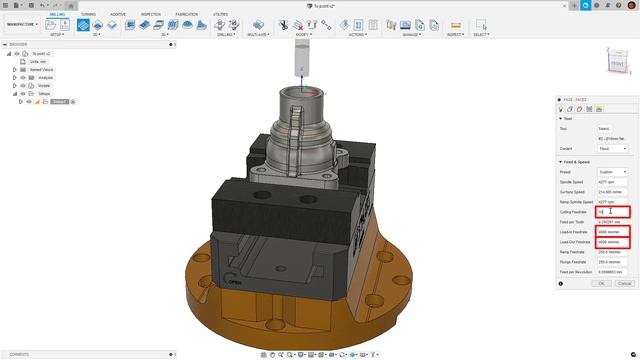The height and width of the screenshot is (360, 640).
Task: Click the Delete Passes icon in Modify
Action: click(x=298, y=25)
